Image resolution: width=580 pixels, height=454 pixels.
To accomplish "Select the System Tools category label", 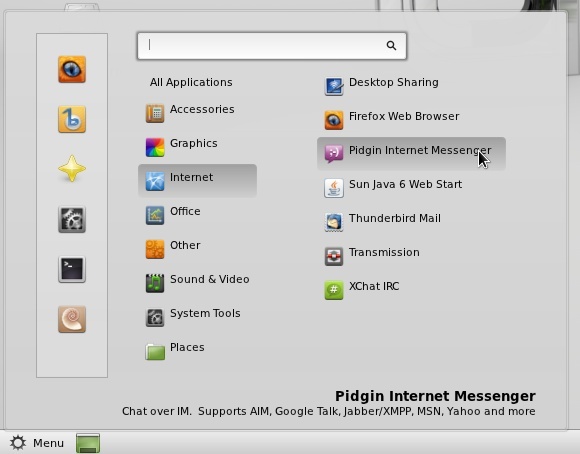I will tap(205, 313).
